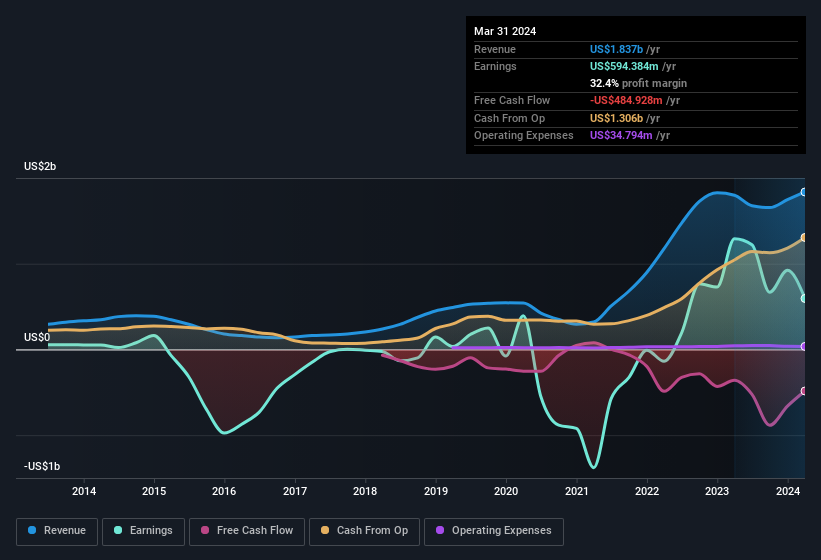The height and width of the screenshot is (560, 821).
Task: Click the orange Cash From Op legend dot
Action: (326, 531)
